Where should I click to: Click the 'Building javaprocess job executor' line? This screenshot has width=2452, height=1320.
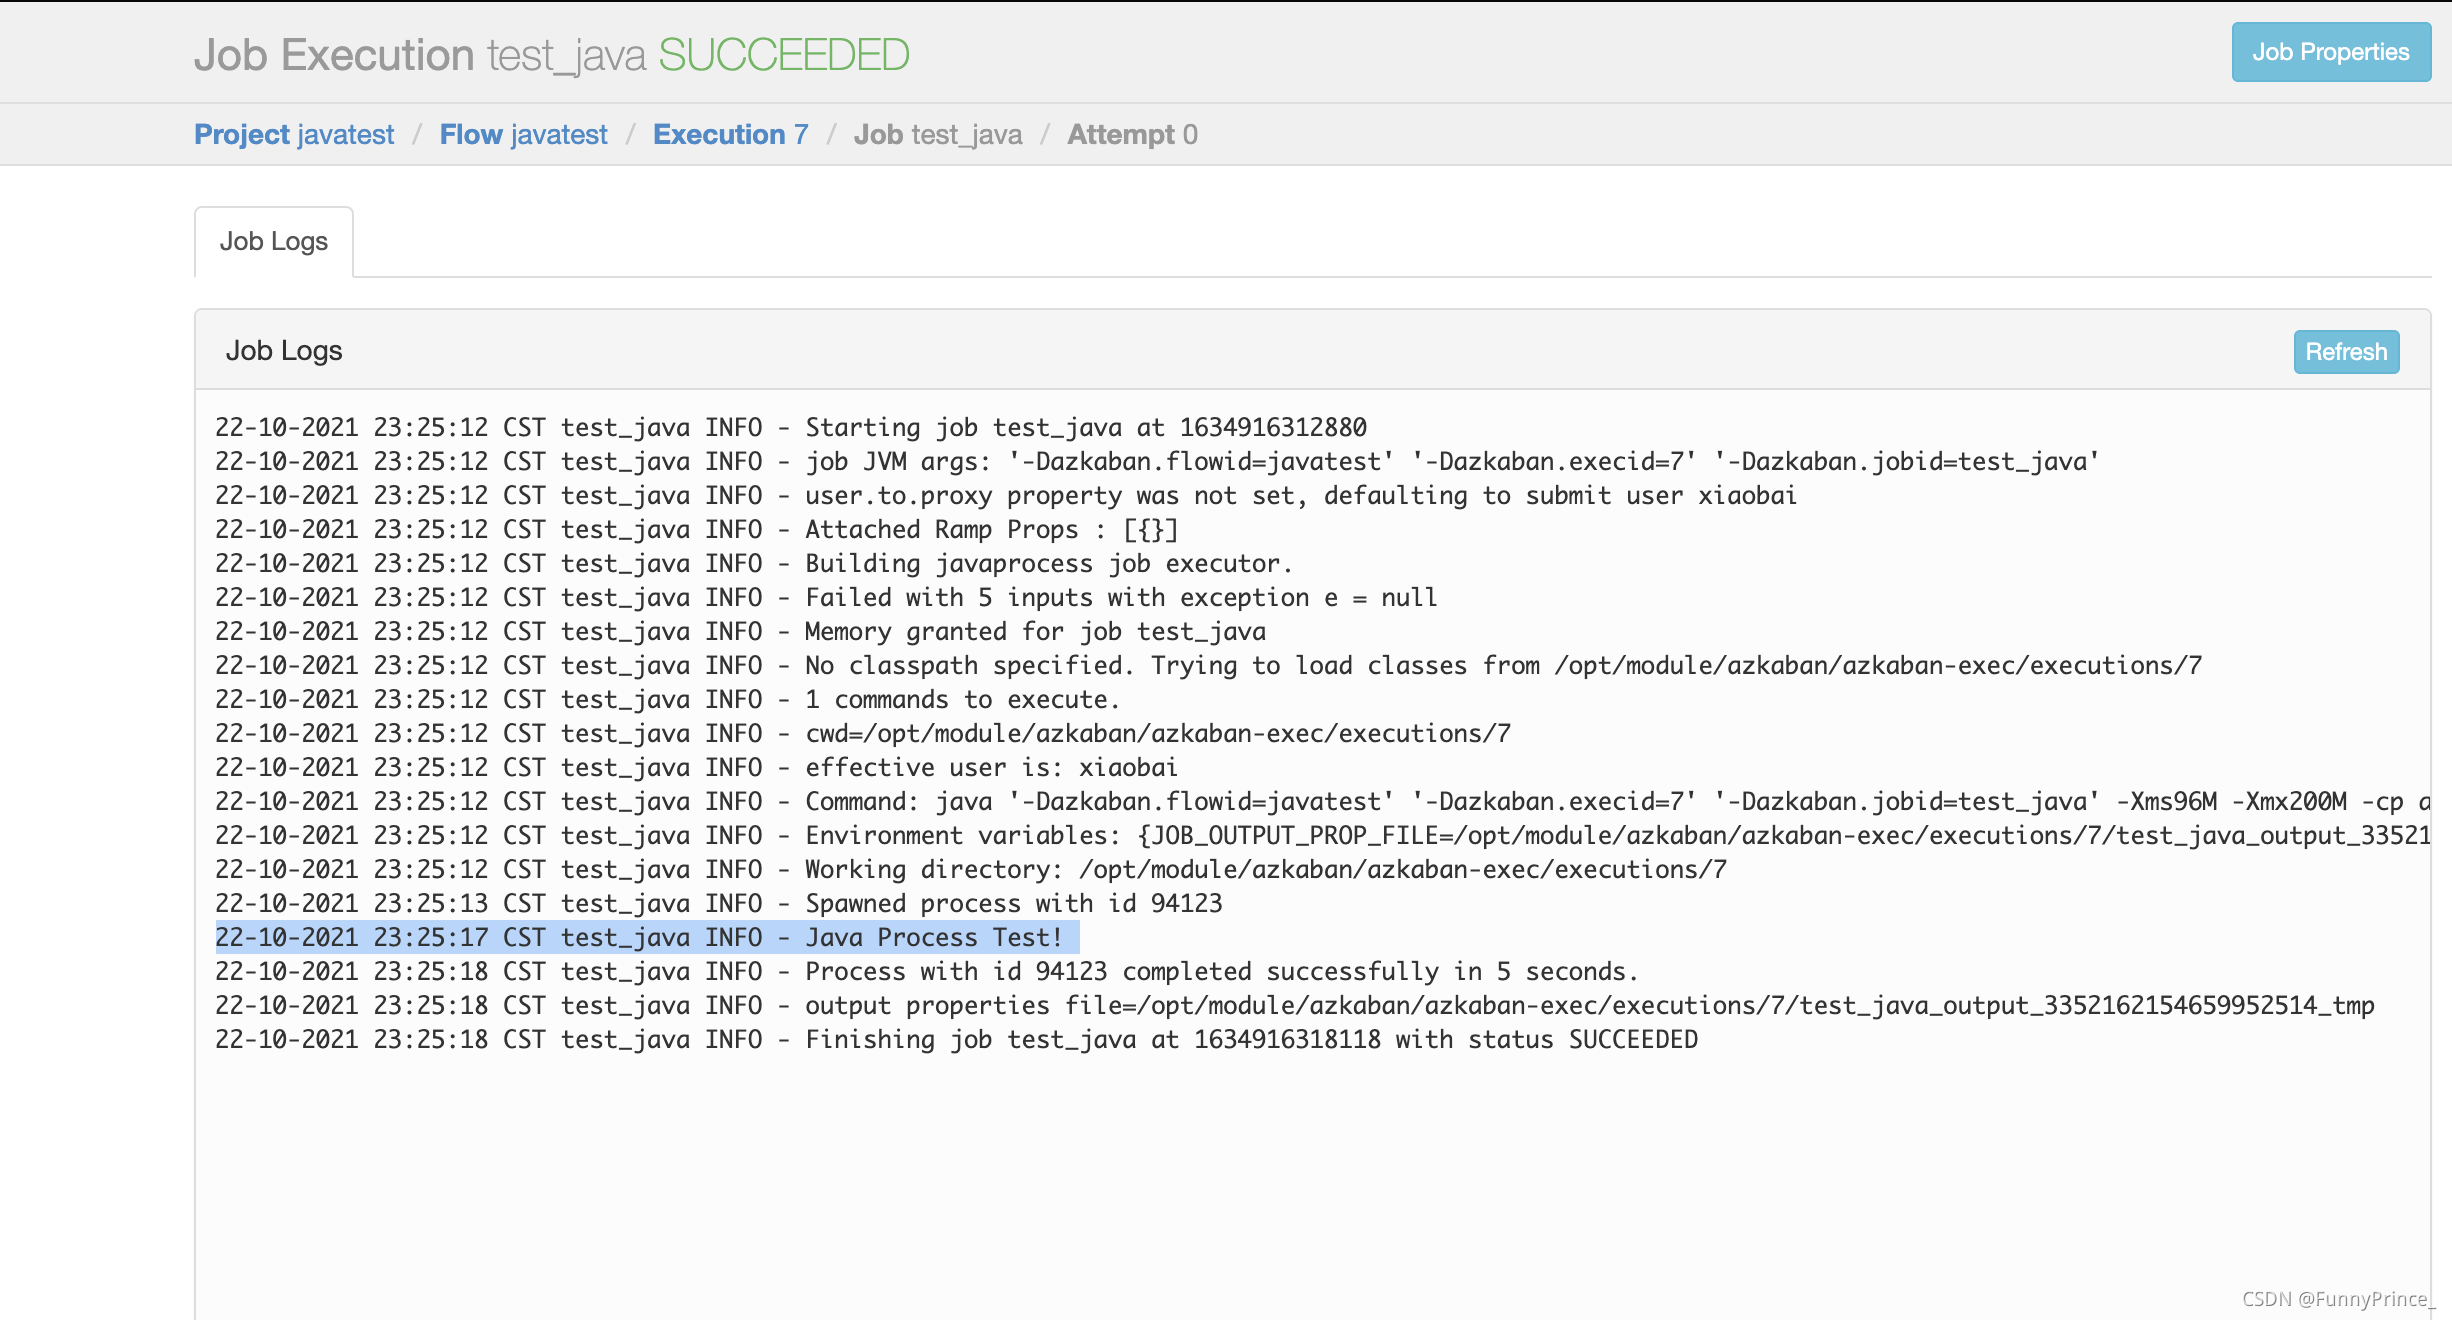pos(754,564)
